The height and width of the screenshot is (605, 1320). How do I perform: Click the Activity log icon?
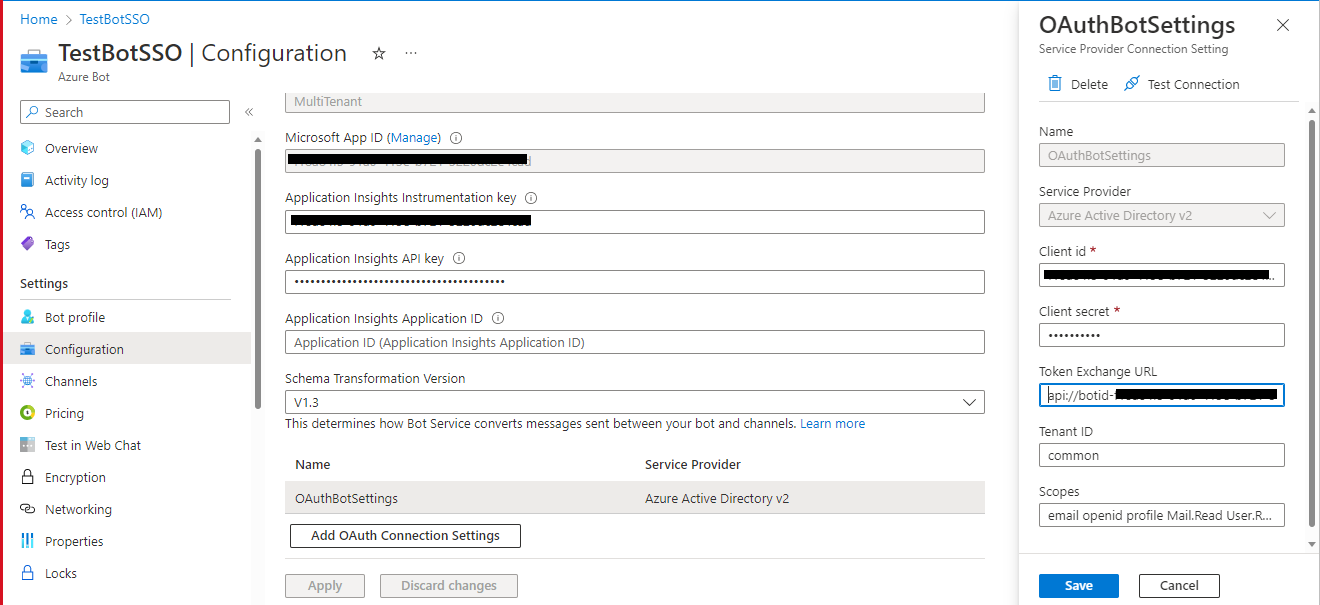tap(28, 180)
